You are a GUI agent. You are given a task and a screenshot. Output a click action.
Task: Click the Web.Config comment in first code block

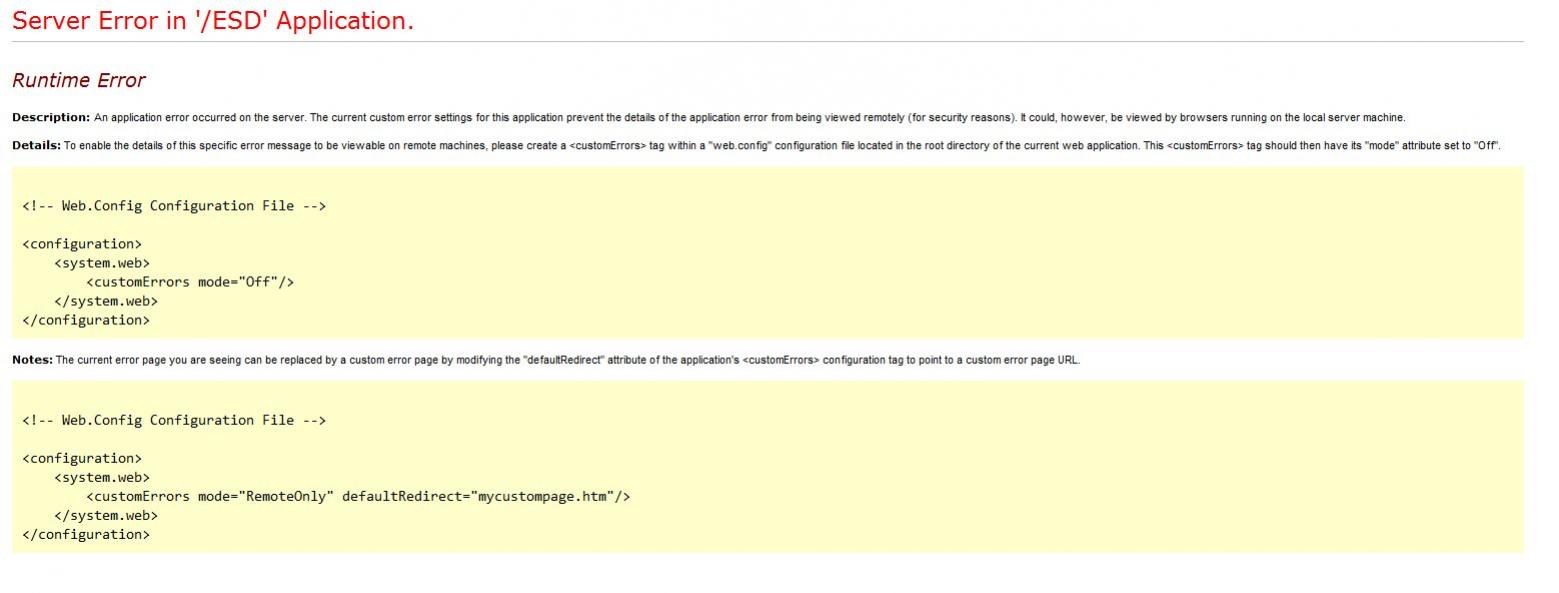pos(174,206)
